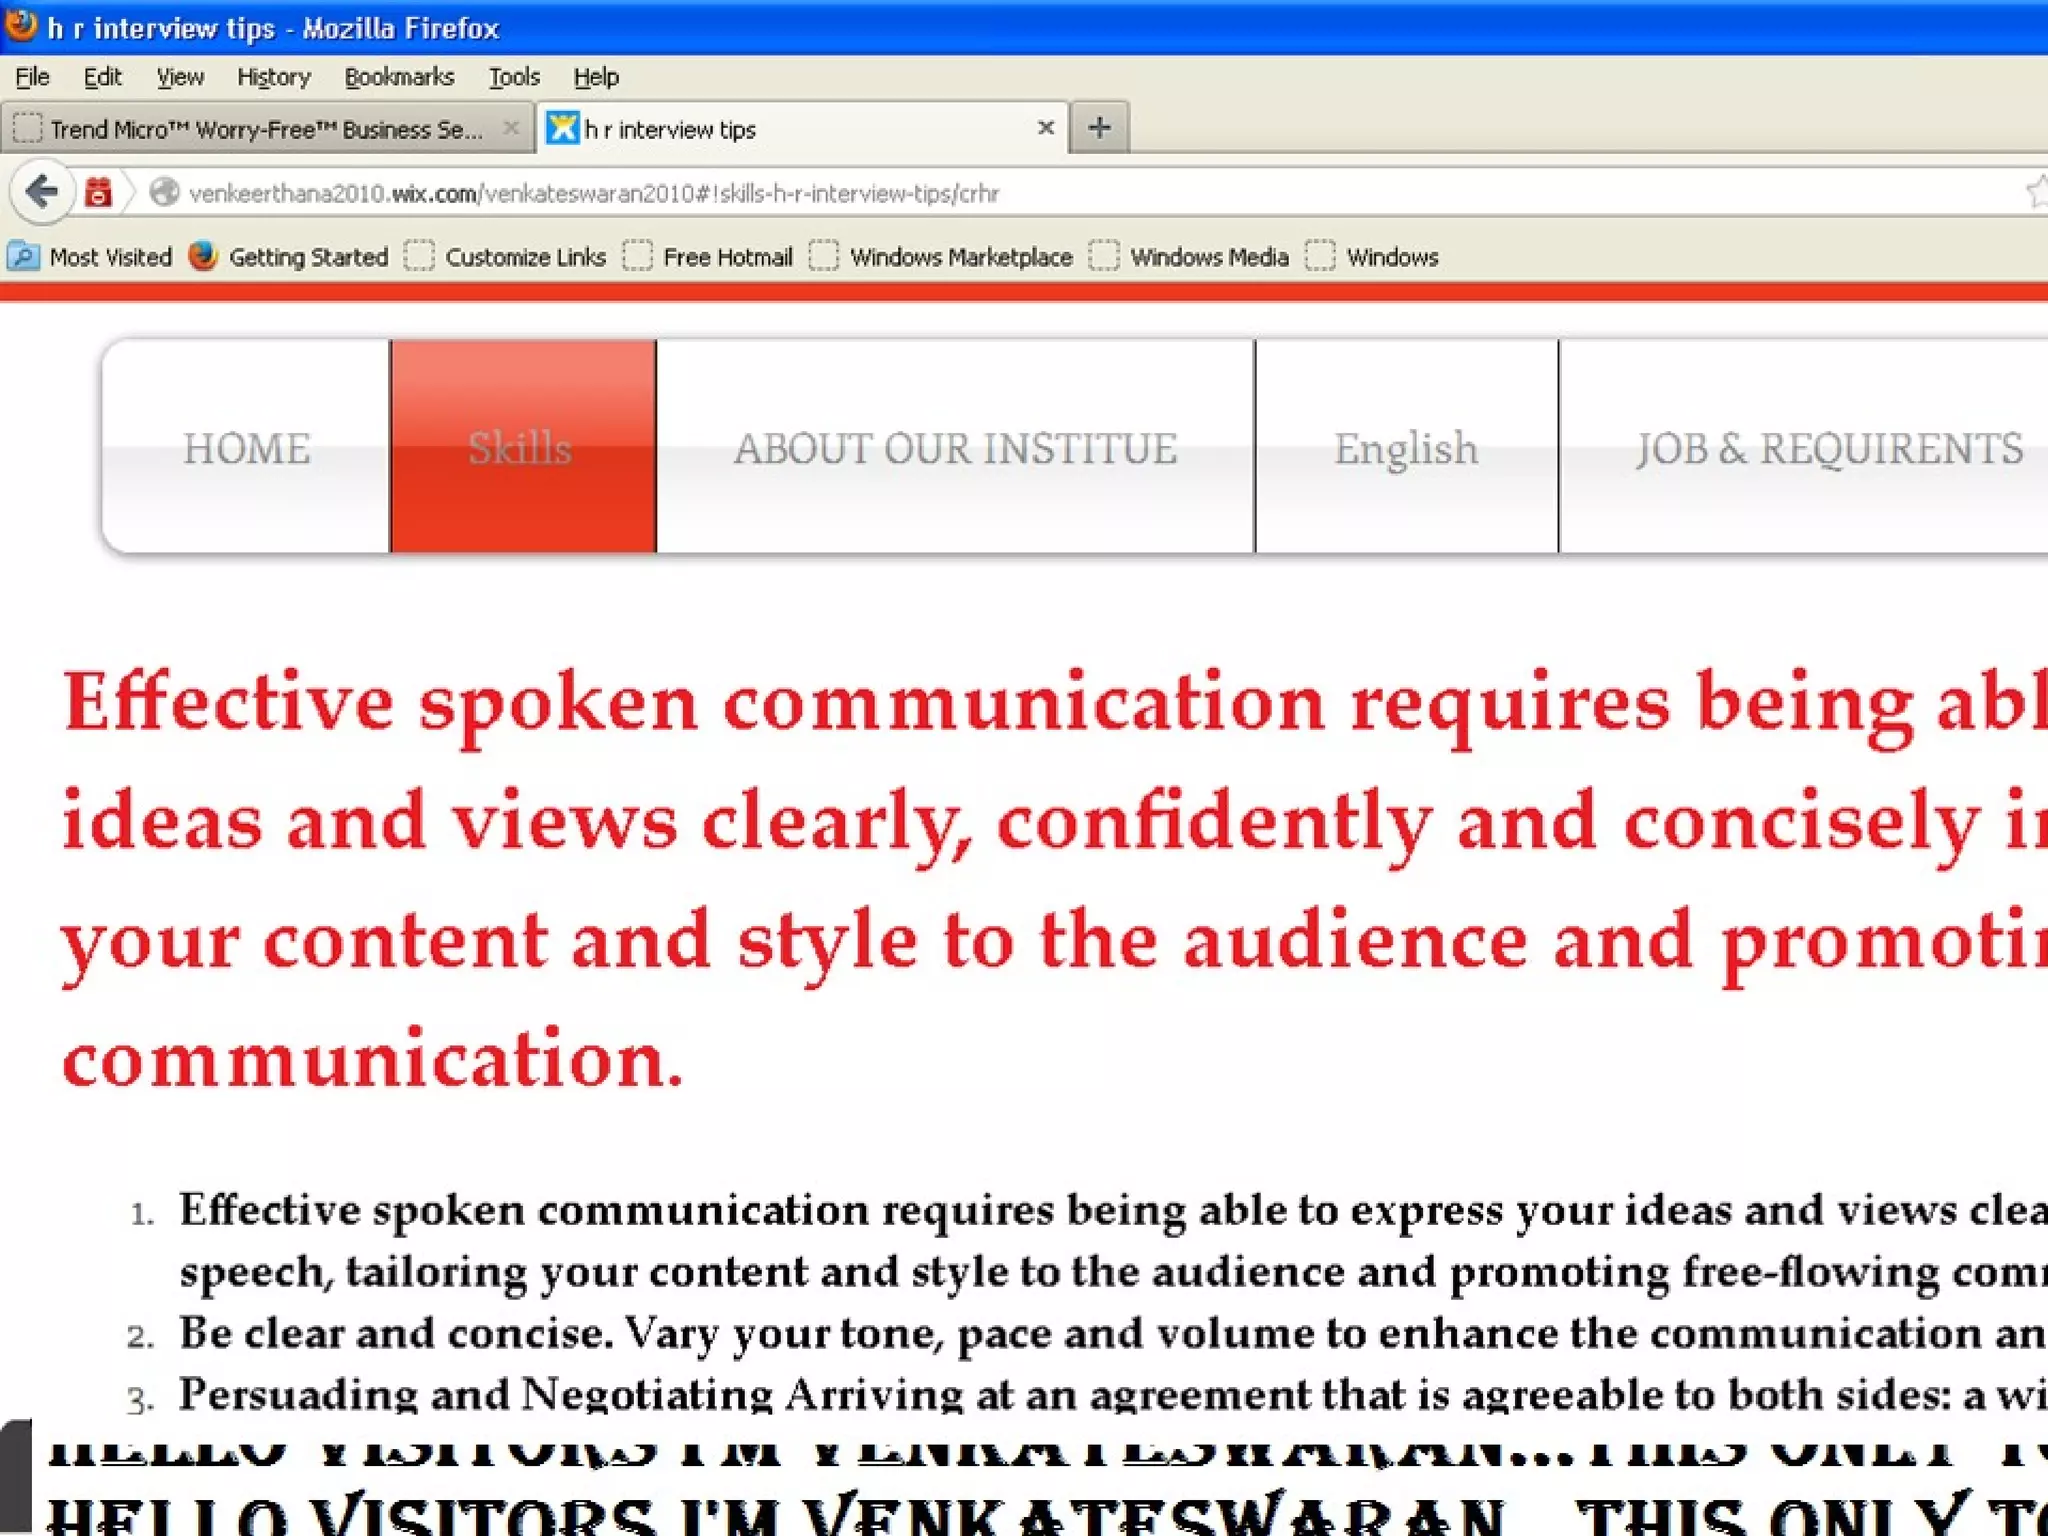Open the Free Hotmail bookmark
The width and height of the screenshot is (2048, 1536).
726,257
